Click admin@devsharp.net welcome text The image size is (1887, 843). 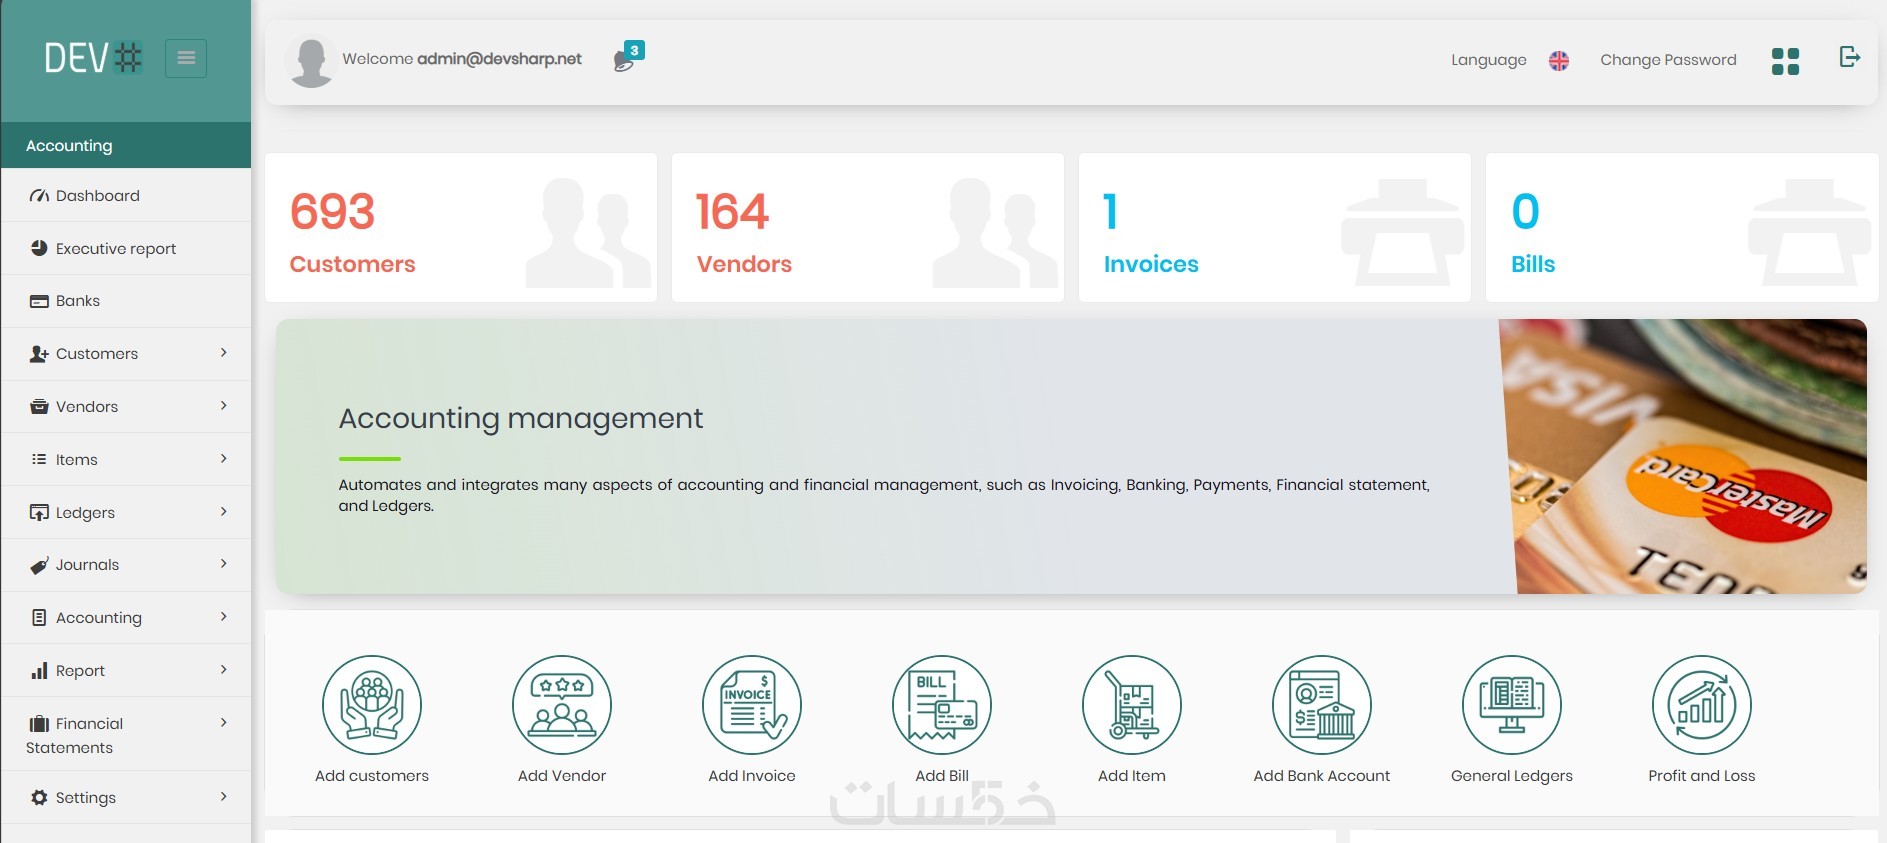click(499, 59)
